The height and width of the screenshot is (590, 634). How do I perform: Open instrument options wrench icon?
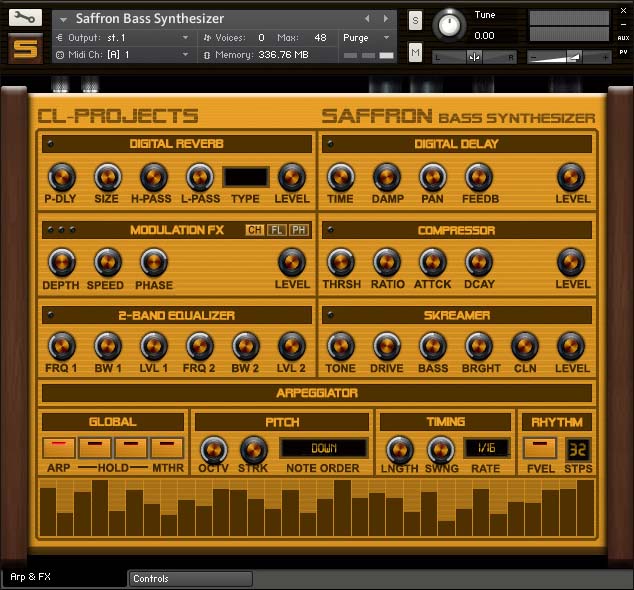pyautogui.click(x=25, y=17)
